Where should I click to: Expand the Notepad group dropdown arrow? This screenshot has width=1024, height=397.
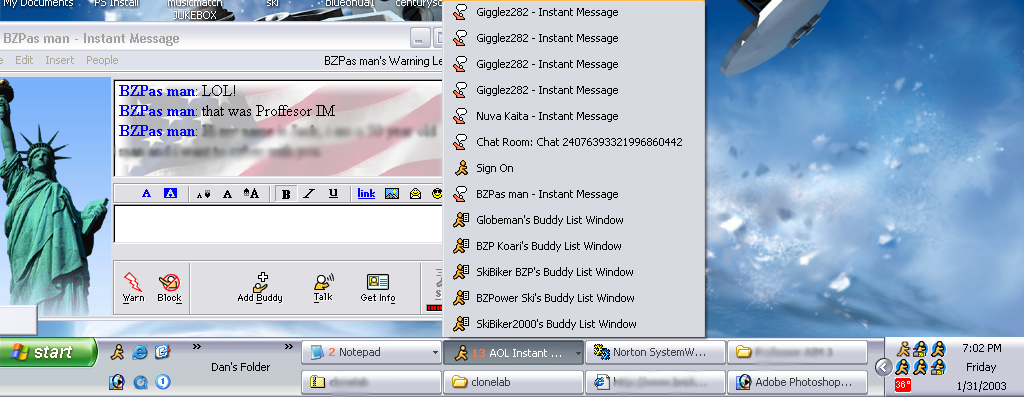[436, 353]
